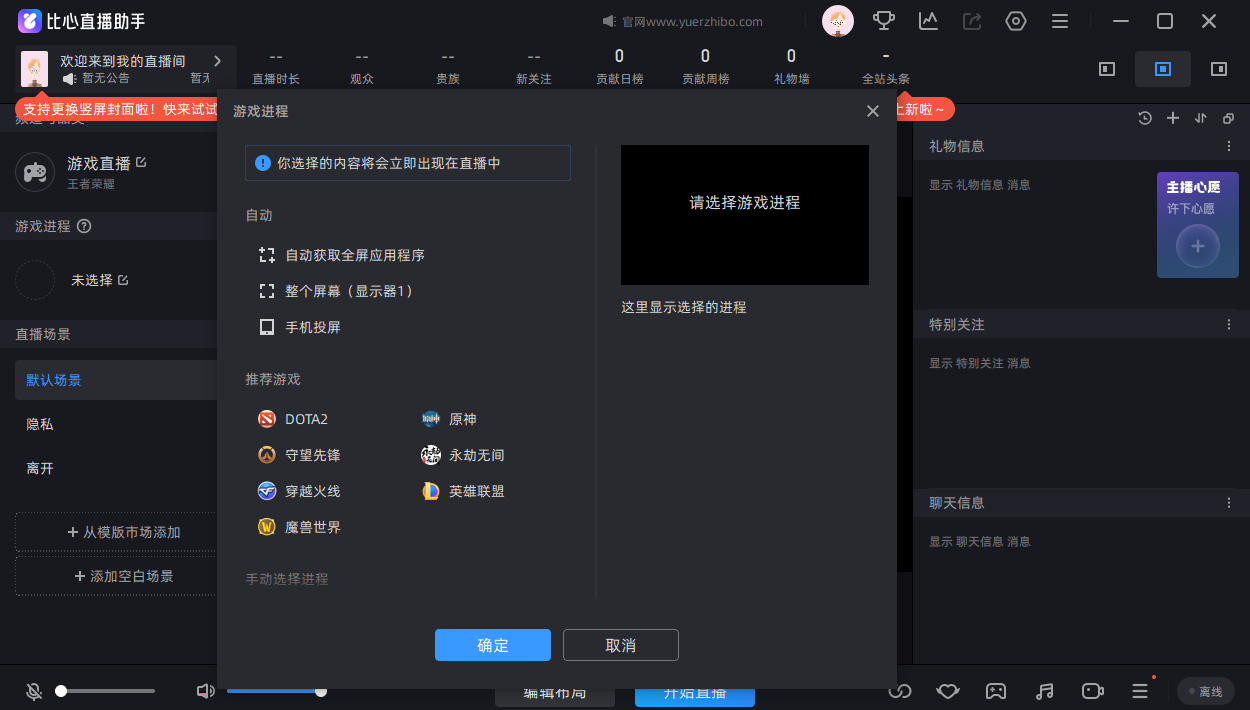Click the link icon in bottom toolbar
Viewport: 1250px width, 710px height.
(x=900, y=691)
